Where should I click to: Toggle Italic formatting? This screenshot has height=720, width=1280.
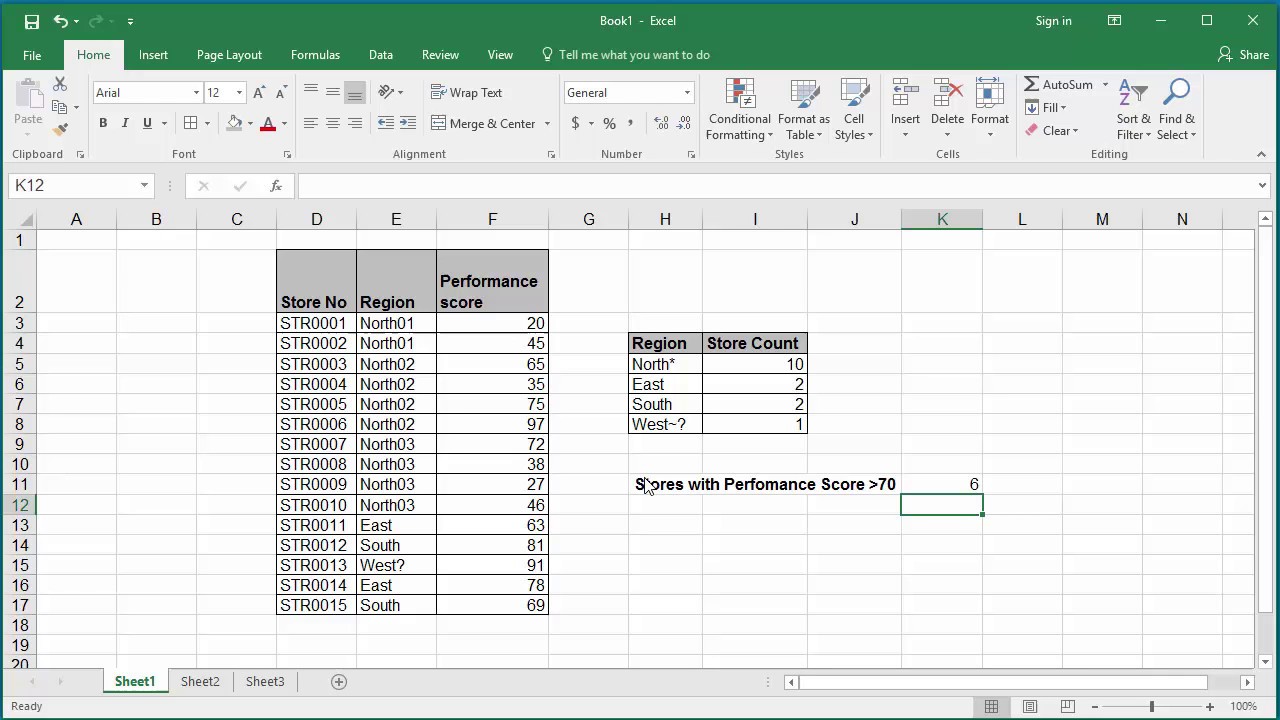click(125, 123)
